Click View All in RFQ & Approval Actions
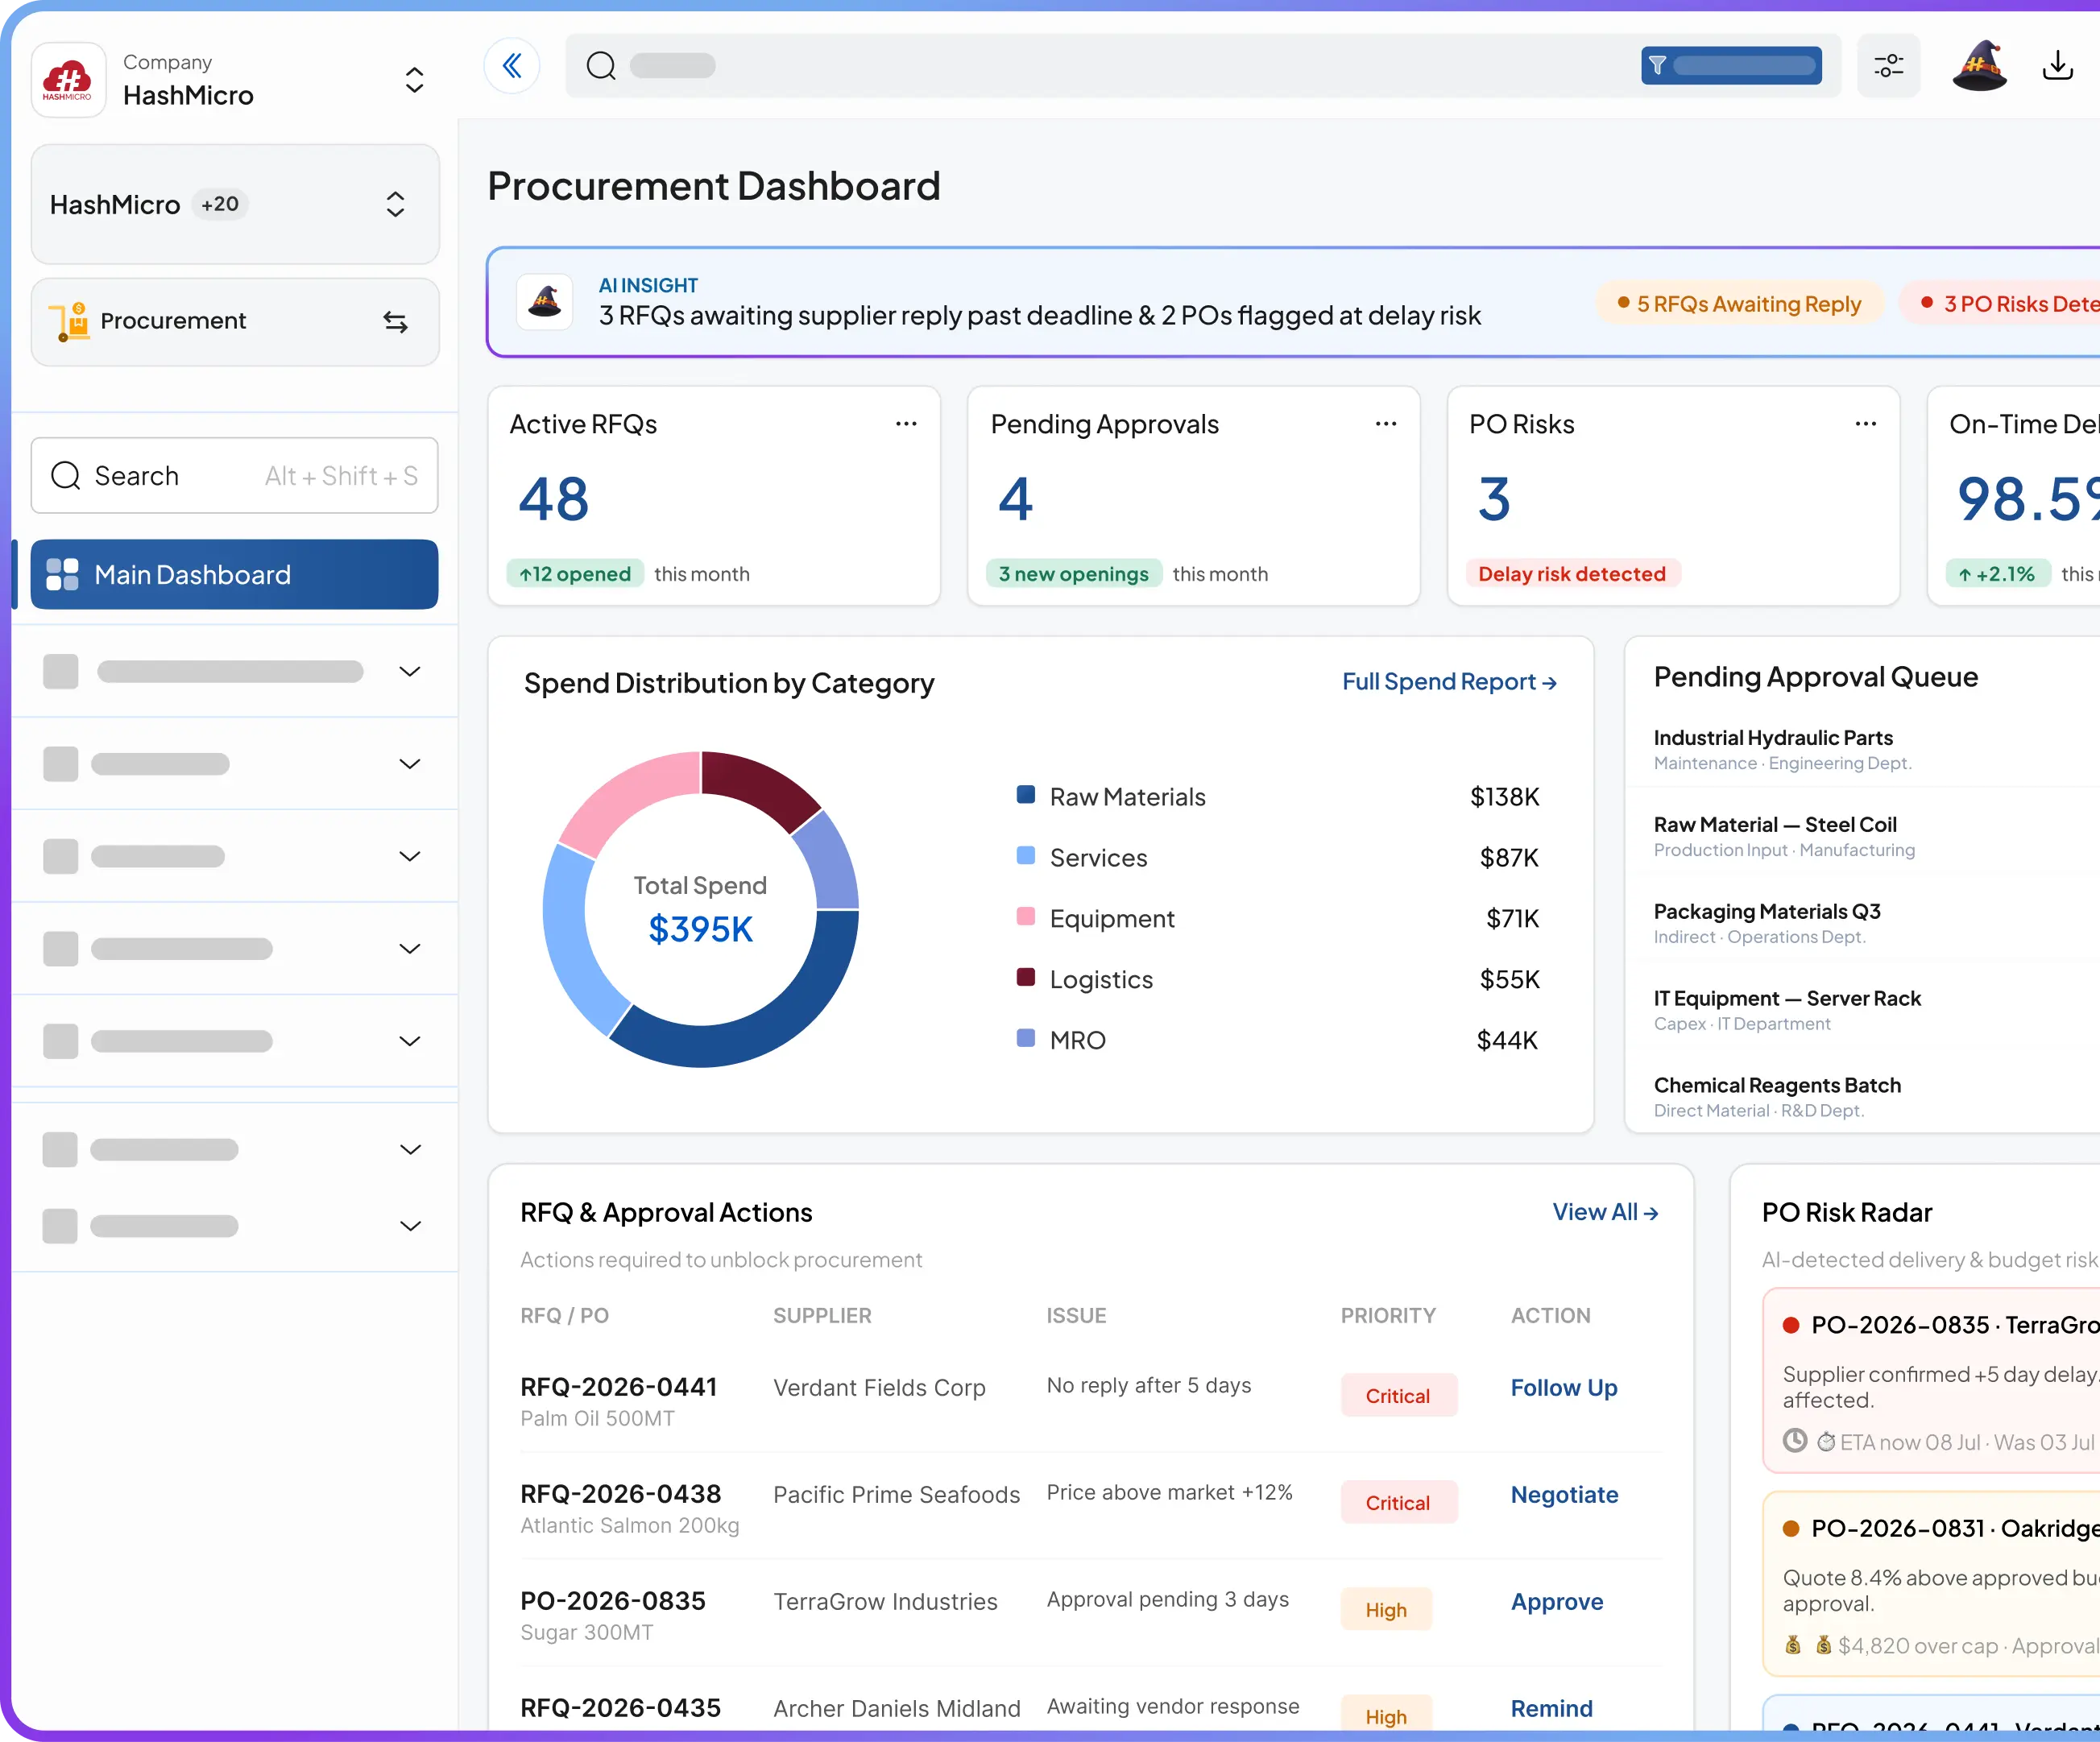 (1605, 1212)
